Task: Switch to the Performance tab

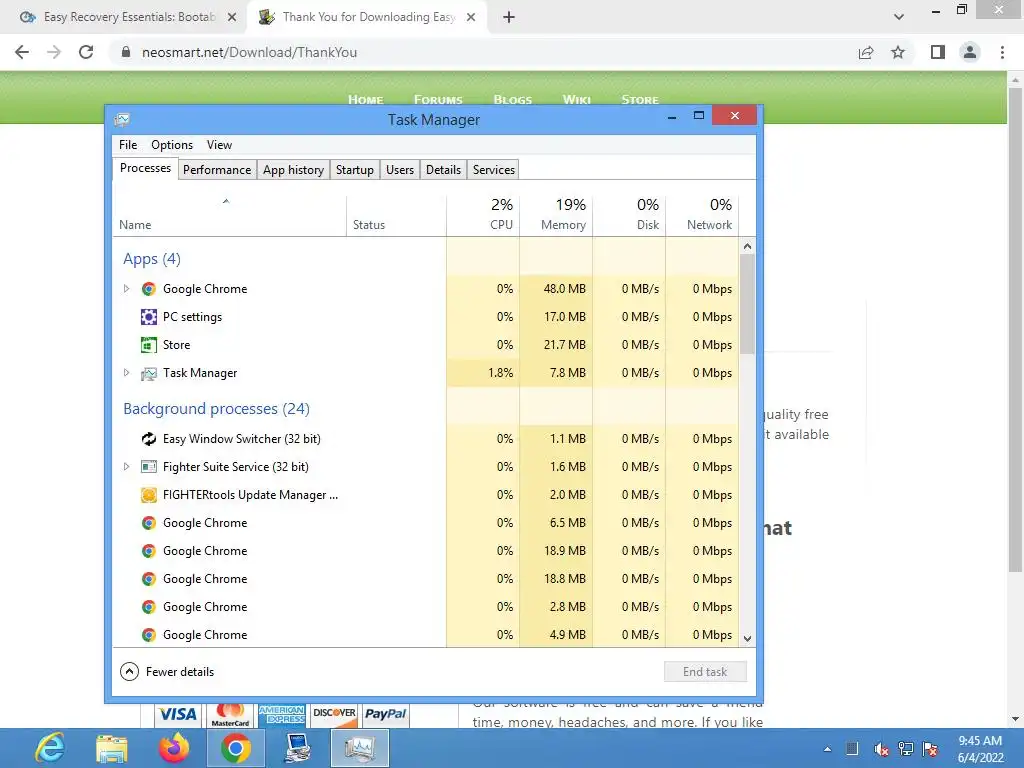Action: pyautogui.click(x=217, y=170)
